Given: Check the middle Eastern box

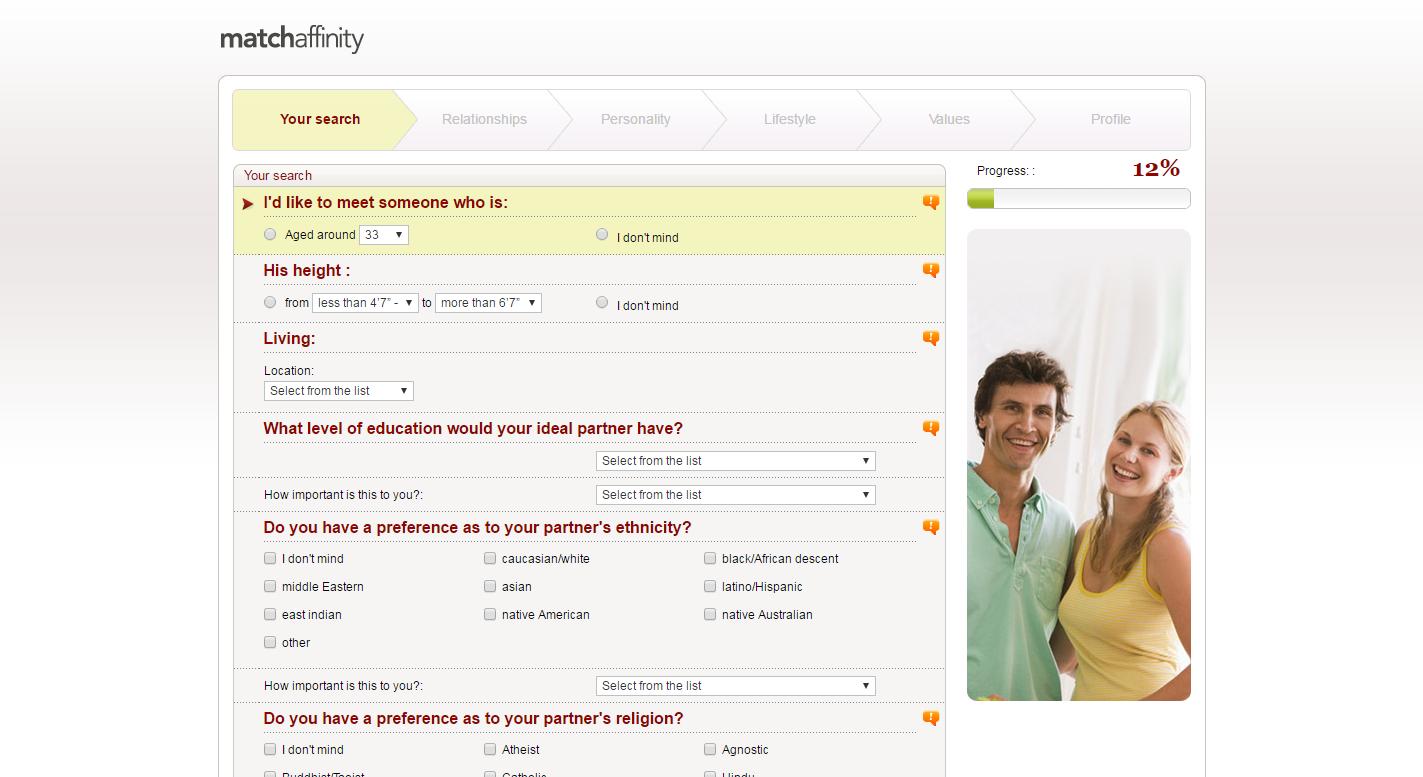Looking at the screenshot, I should point(270,586).
